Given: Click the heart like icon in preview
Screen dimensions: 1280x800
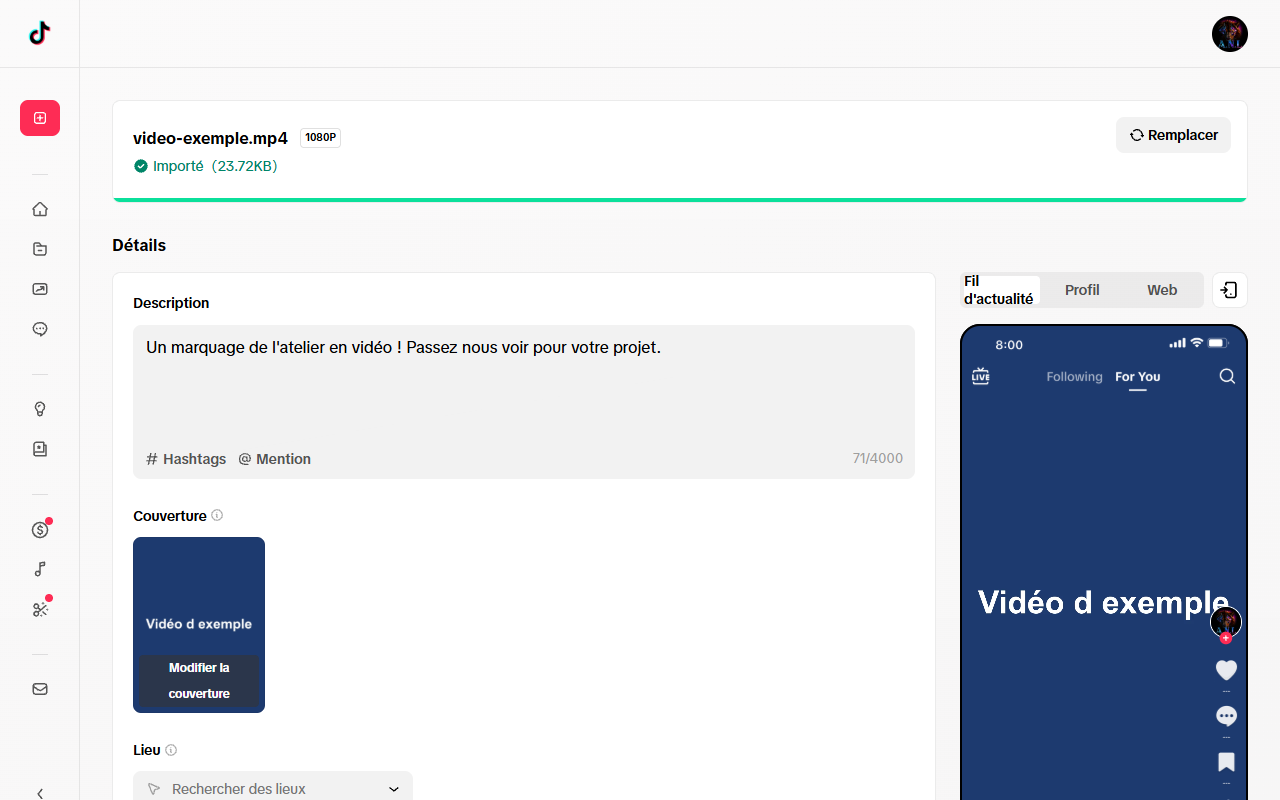Looking at the screenshot, I should tap(1226, 670).
